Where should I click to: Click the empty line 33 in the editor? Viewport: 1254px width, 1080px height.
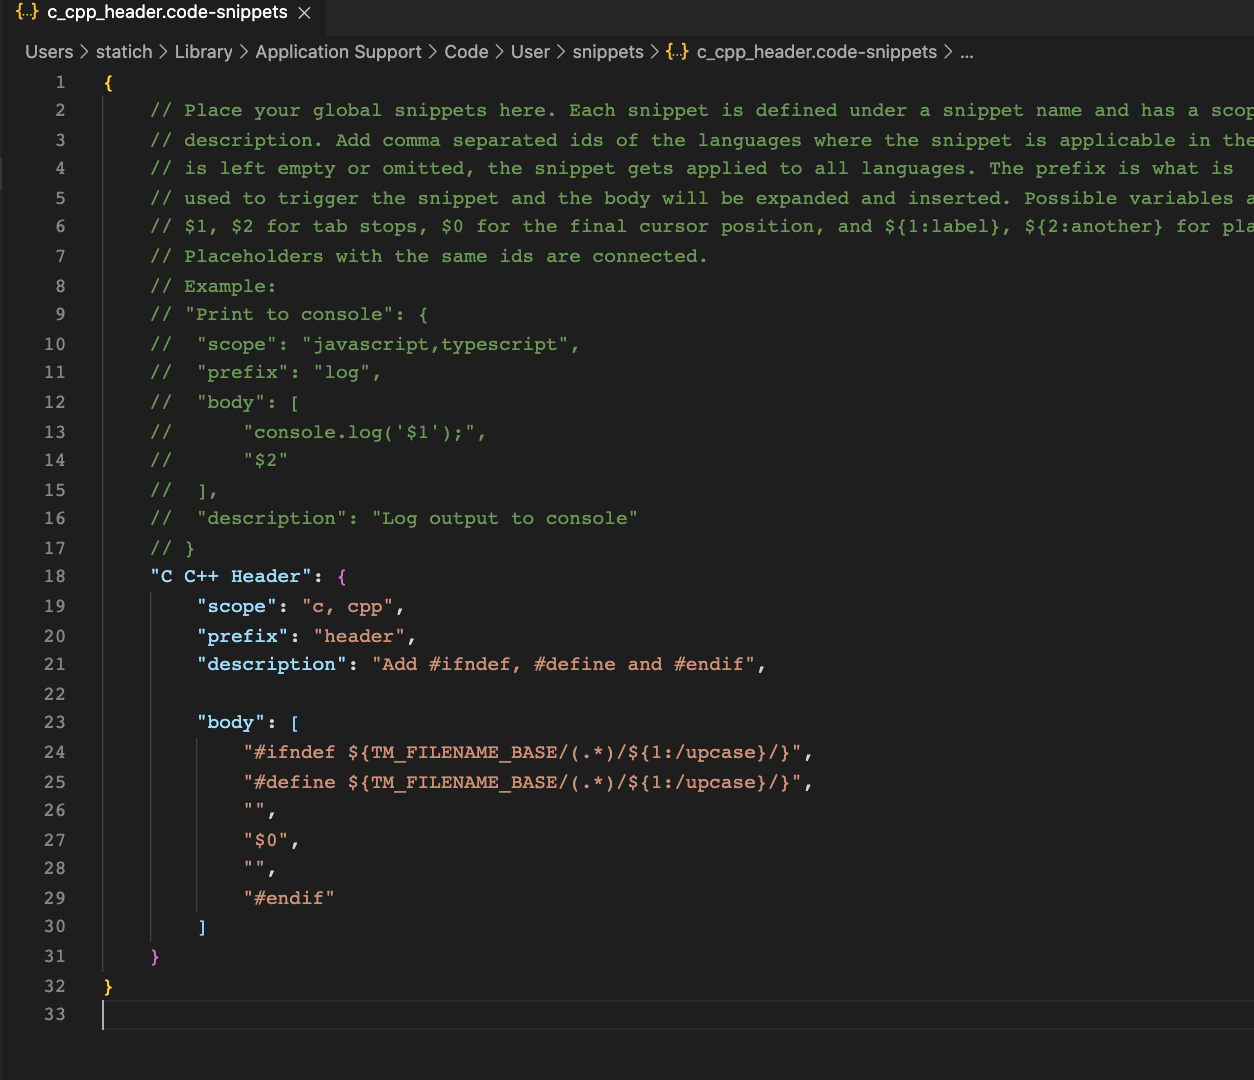click(x=300, y=1014)
